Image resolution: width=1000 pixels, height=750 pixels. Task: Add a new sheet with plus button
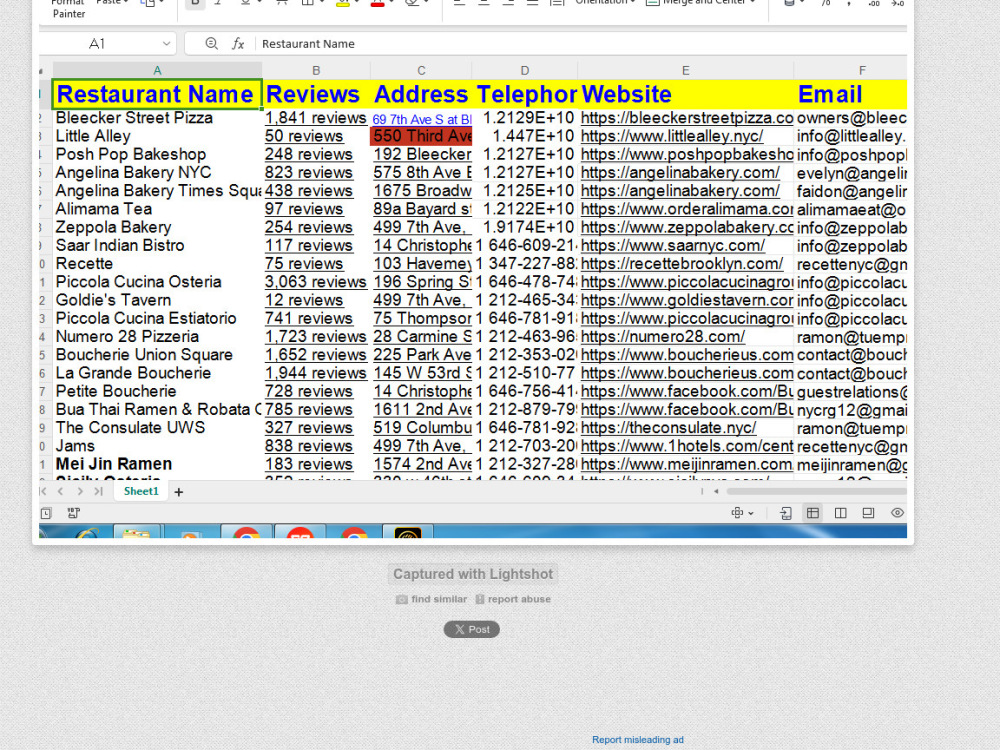179,492
